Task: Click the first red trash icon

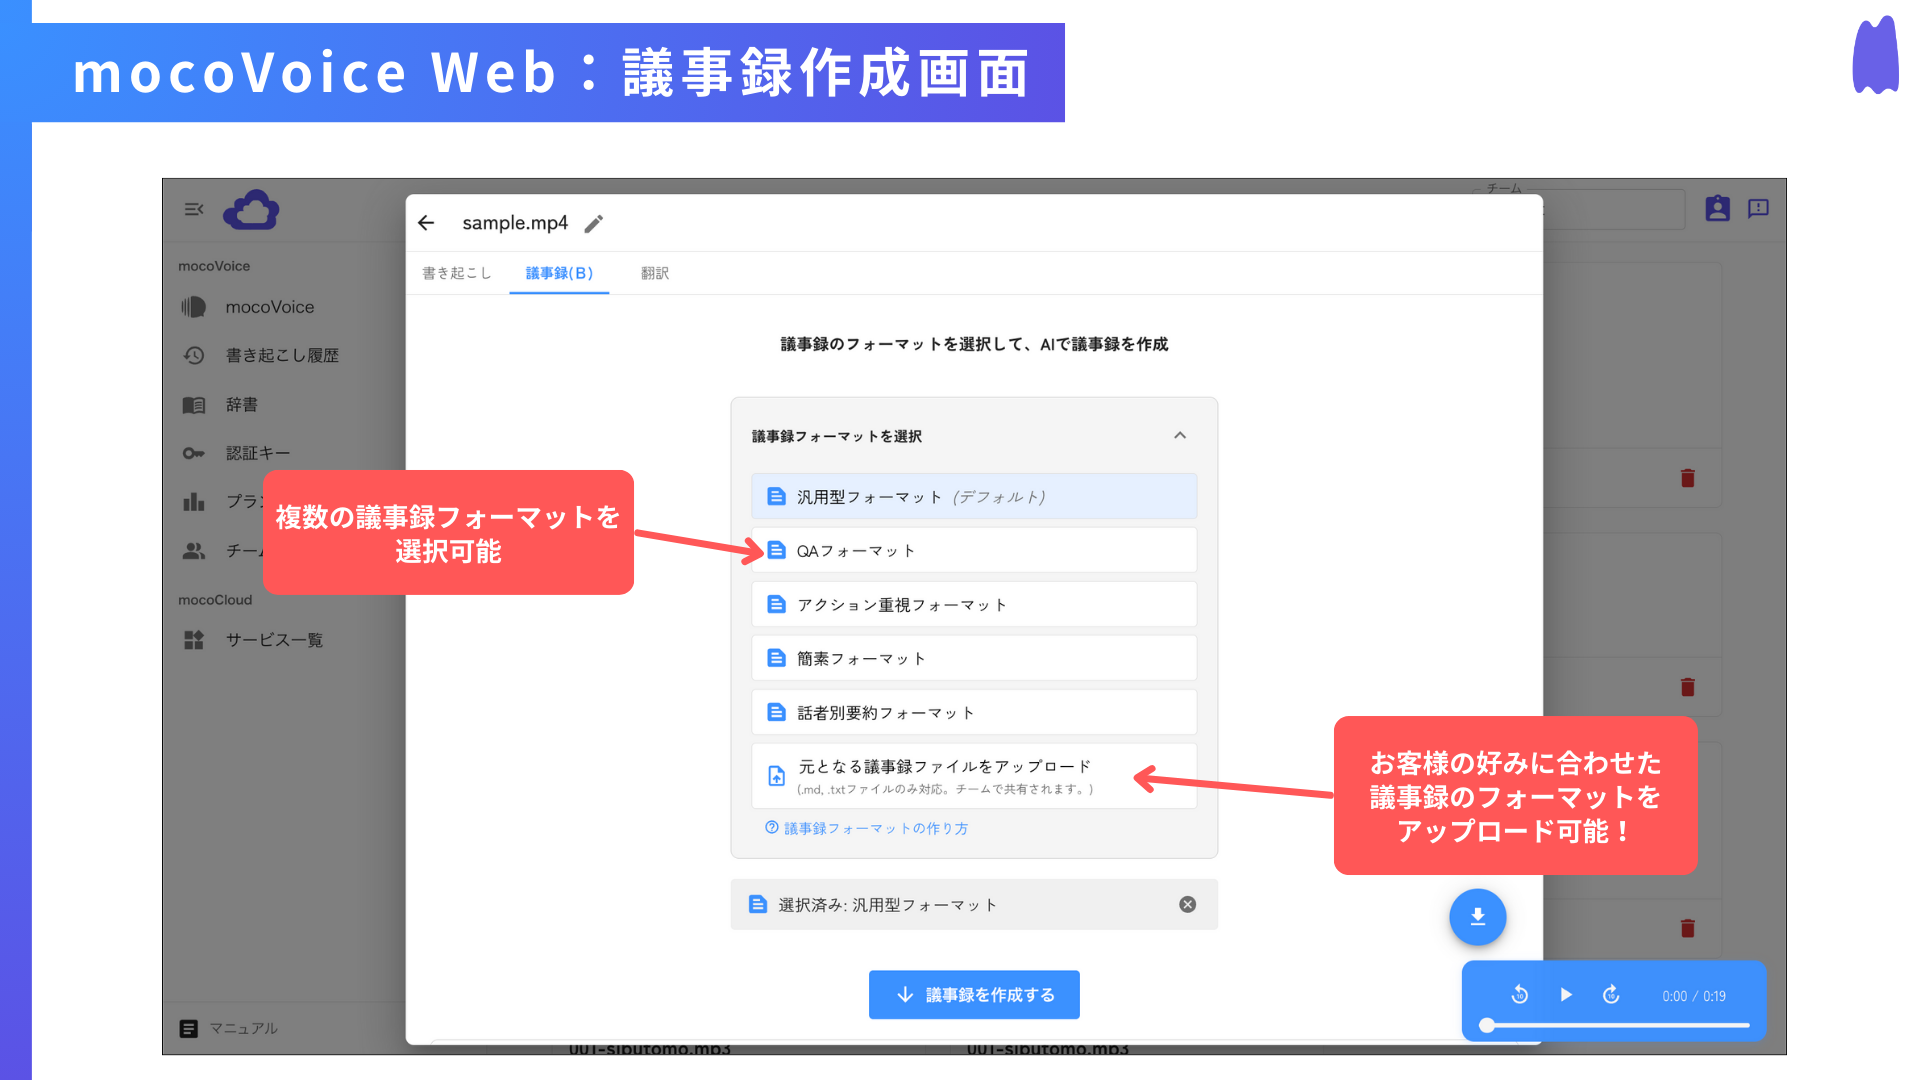Action: point(1688,478)
